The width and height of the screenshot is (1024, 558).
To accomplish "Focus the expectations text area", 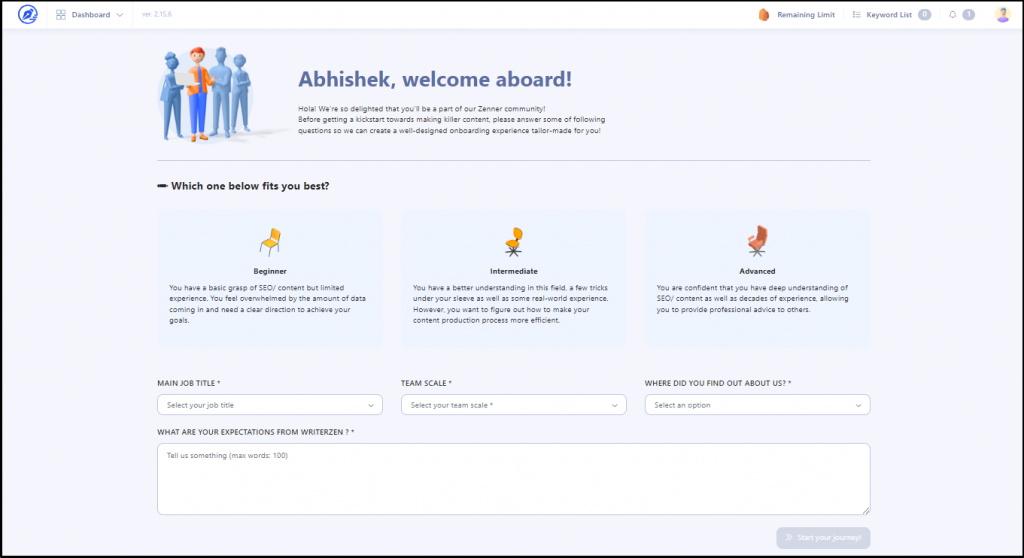I will [513, 479].
